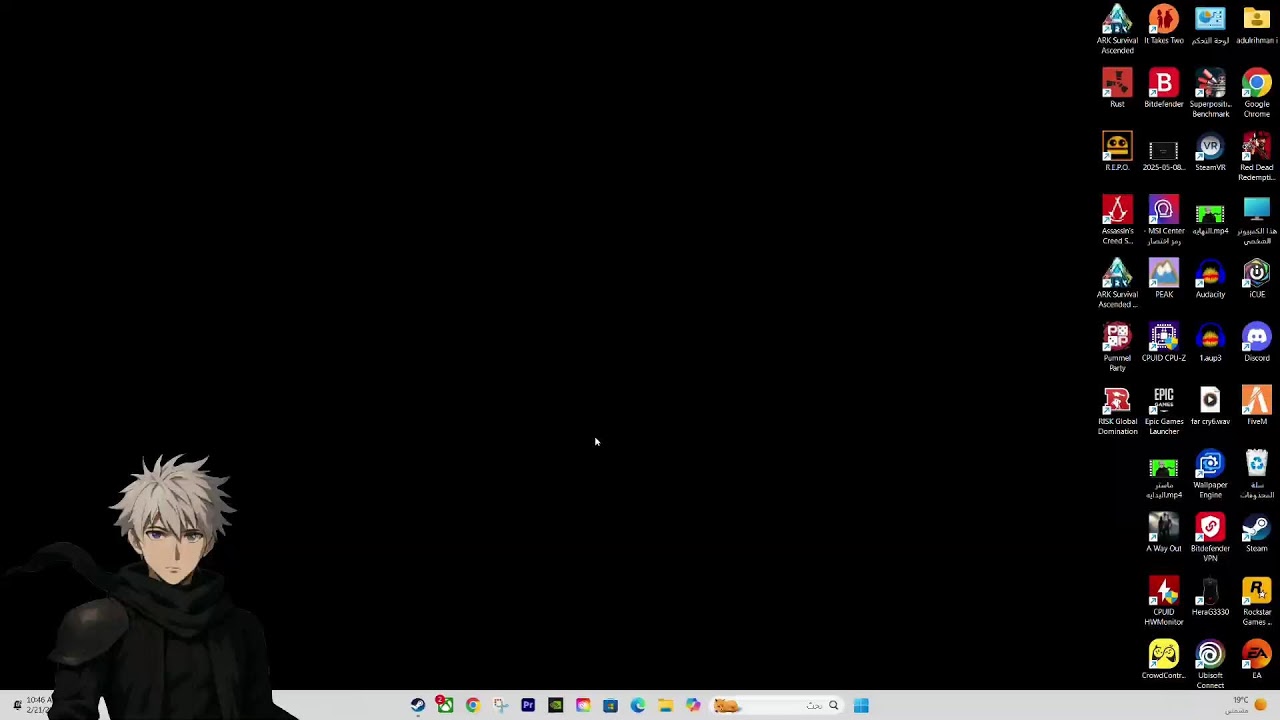
Task: Click the Steam icon in the taskbar
Action: point(418,705)
